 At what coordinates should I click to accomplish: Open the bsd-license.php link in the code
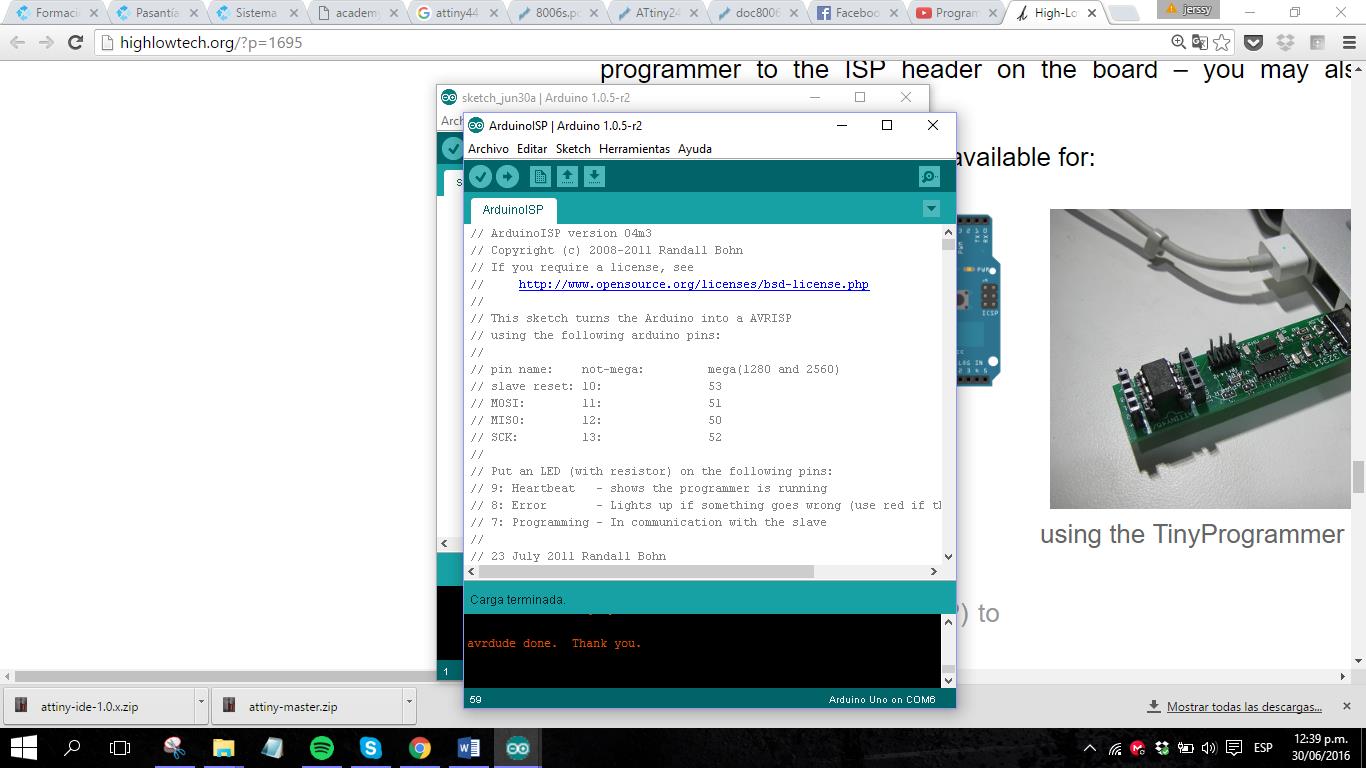pyautogui.click(x=693, y=284)
